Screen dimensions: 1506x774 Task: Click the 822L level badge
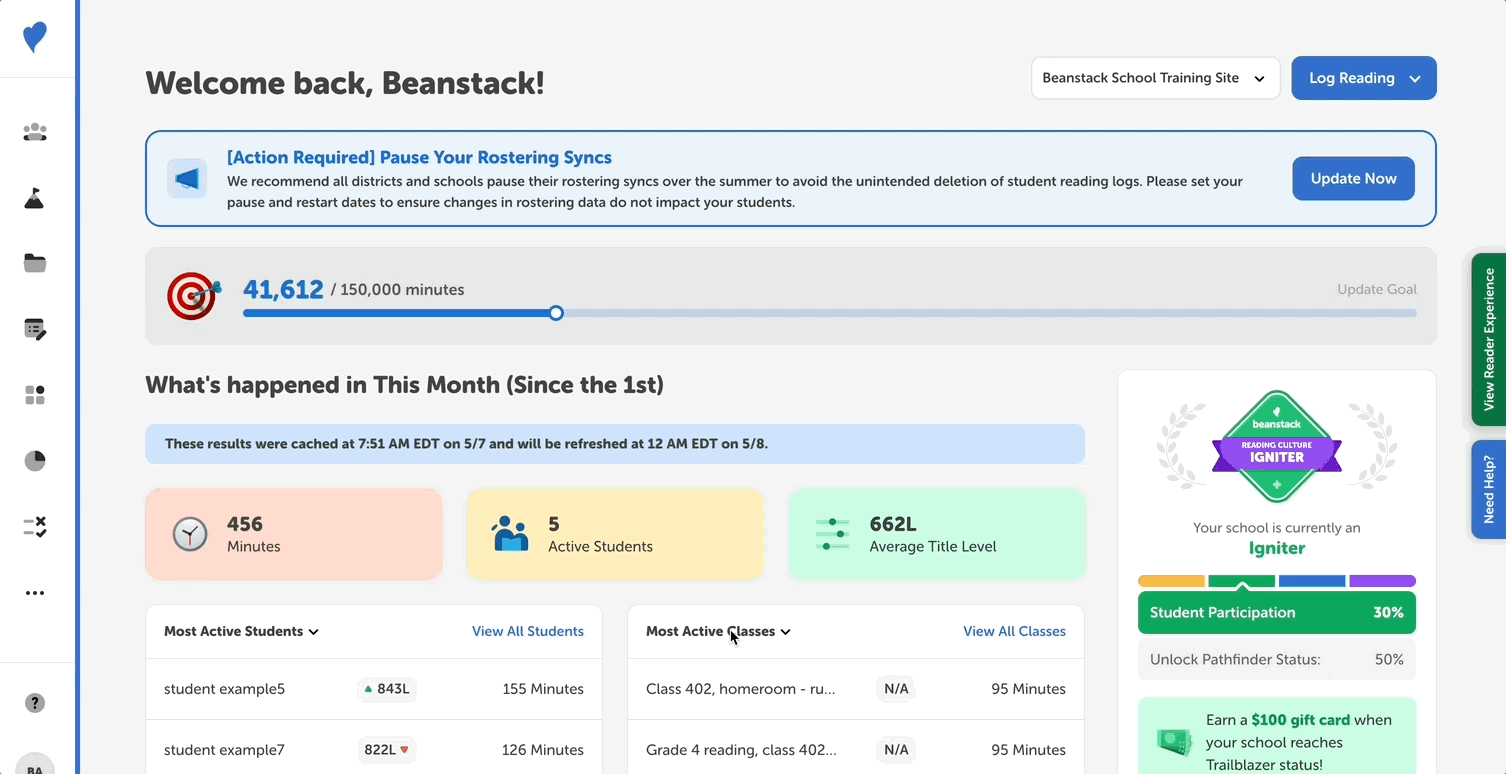pos(386,750)
